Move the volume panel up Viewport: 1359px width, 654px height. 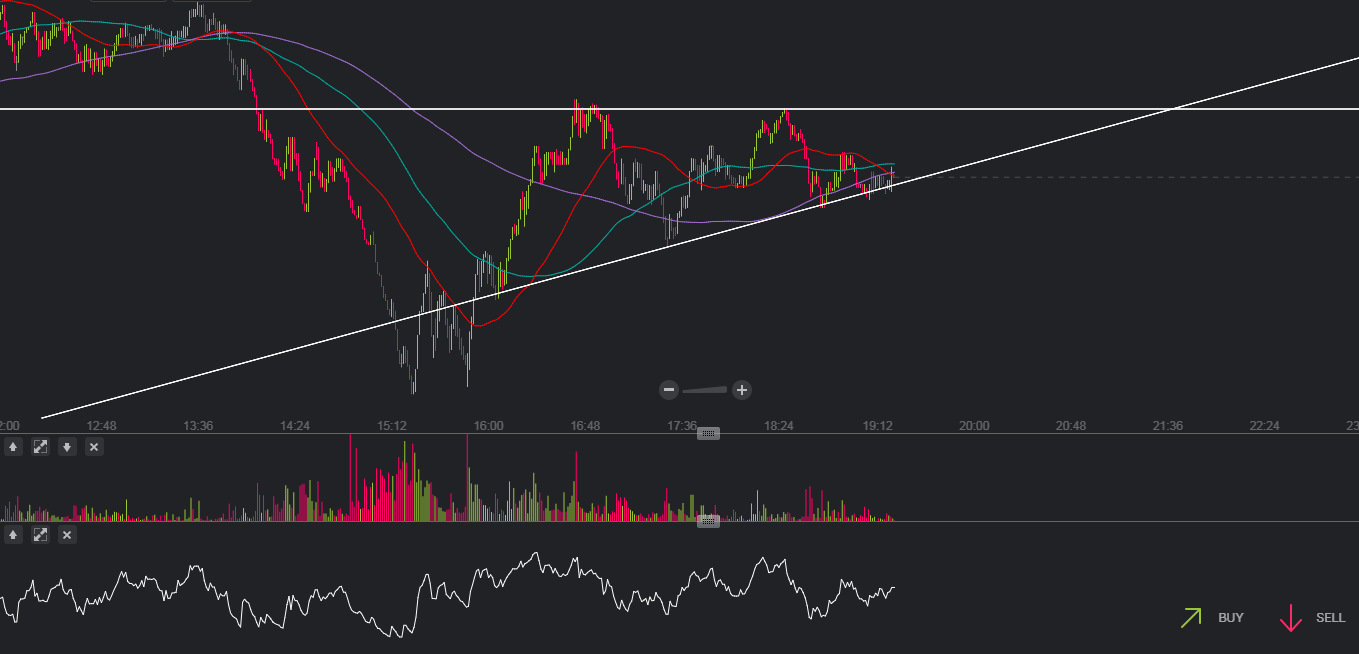coord(14,447)
